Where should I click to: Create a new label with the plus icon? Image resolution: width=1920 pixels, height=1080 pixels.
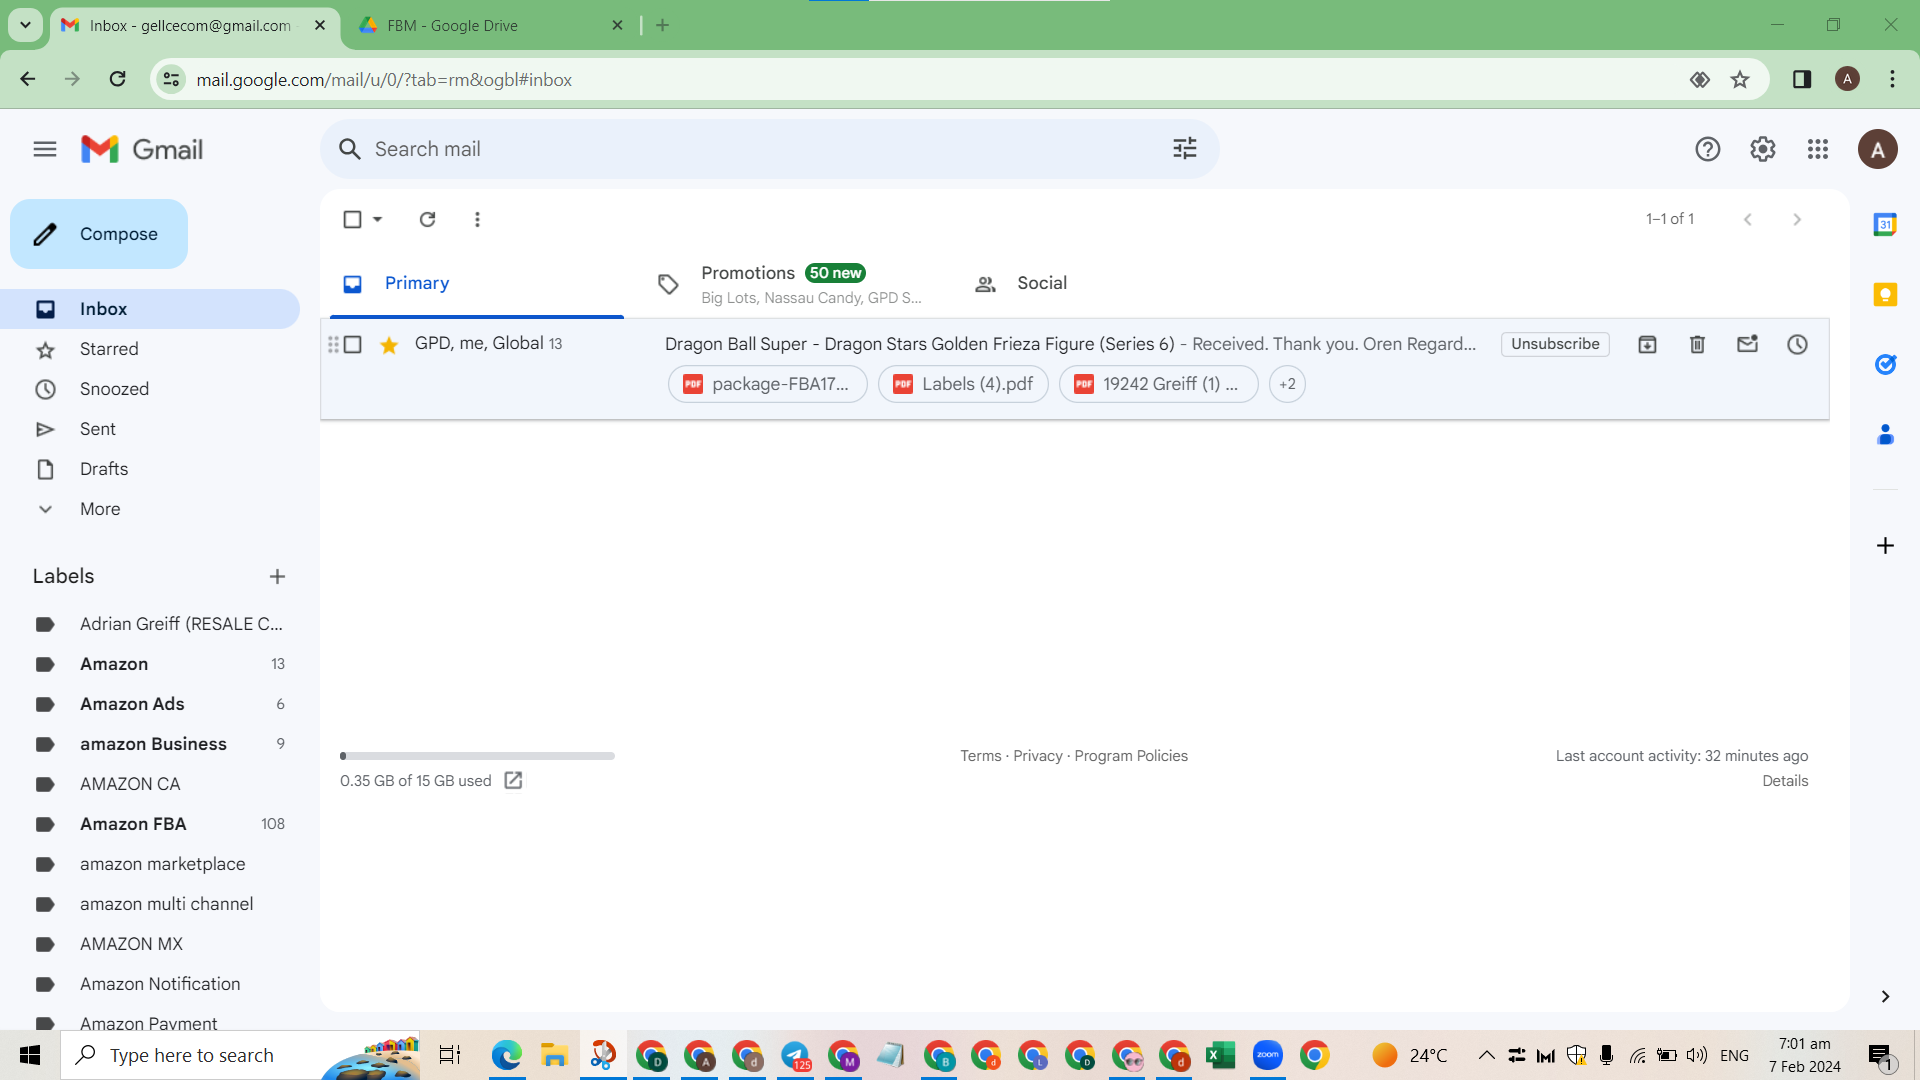click(x=277, y=576)
